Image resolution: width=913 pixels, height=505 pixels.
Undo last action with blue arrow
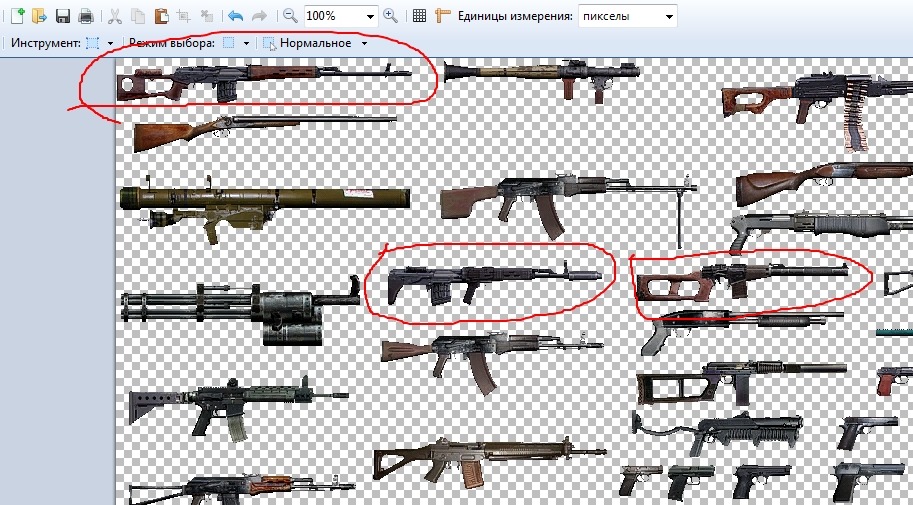[235, 16]
